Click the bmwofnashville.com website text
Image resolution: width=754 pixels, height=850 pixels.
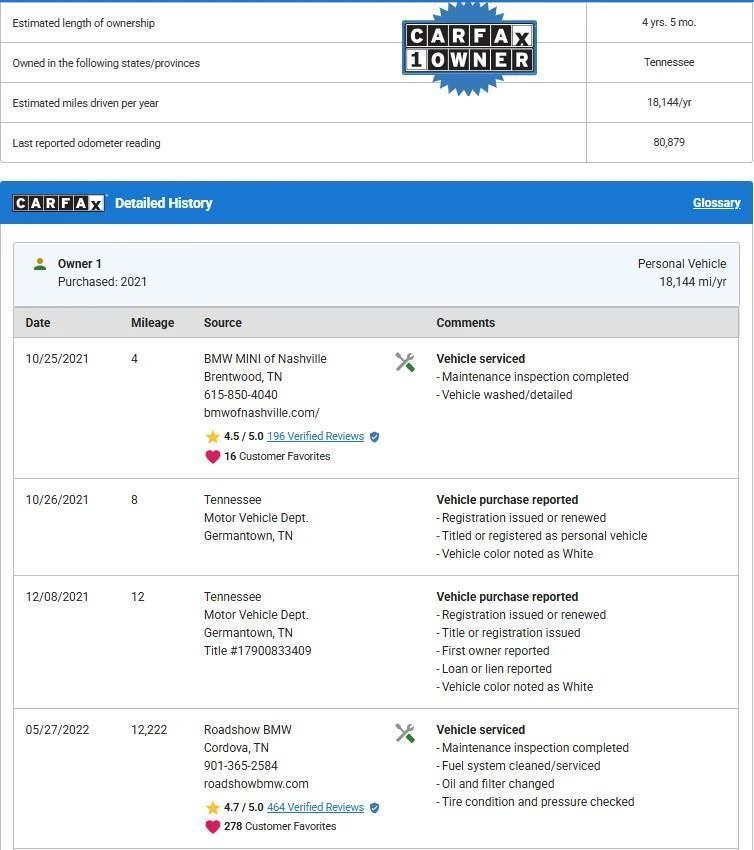click(261, 413)
